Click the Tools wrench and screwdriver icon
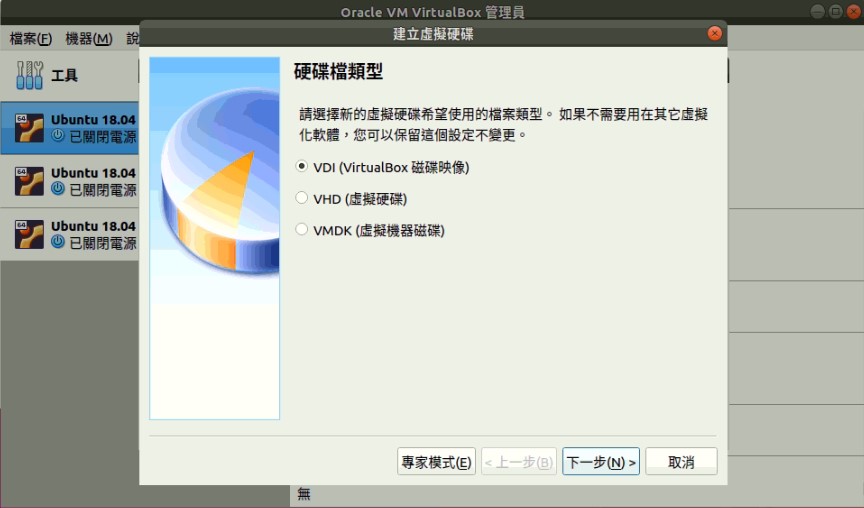Image resolution: width=864 pixels, height=508 pixels. [x=30, y=74]
